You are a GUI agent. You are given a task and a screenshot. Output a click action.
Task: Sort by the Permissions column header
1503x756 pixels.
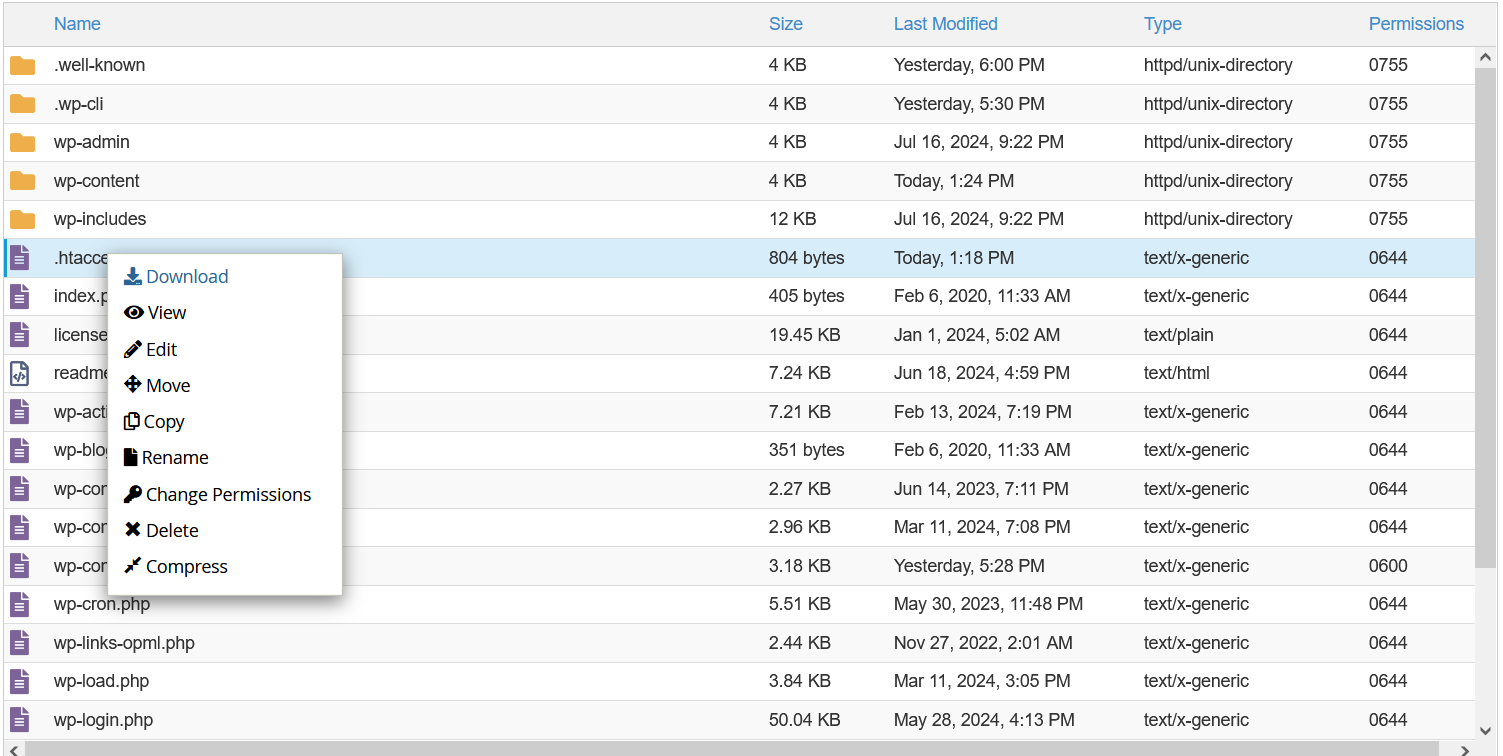(x=1416, y=24)
